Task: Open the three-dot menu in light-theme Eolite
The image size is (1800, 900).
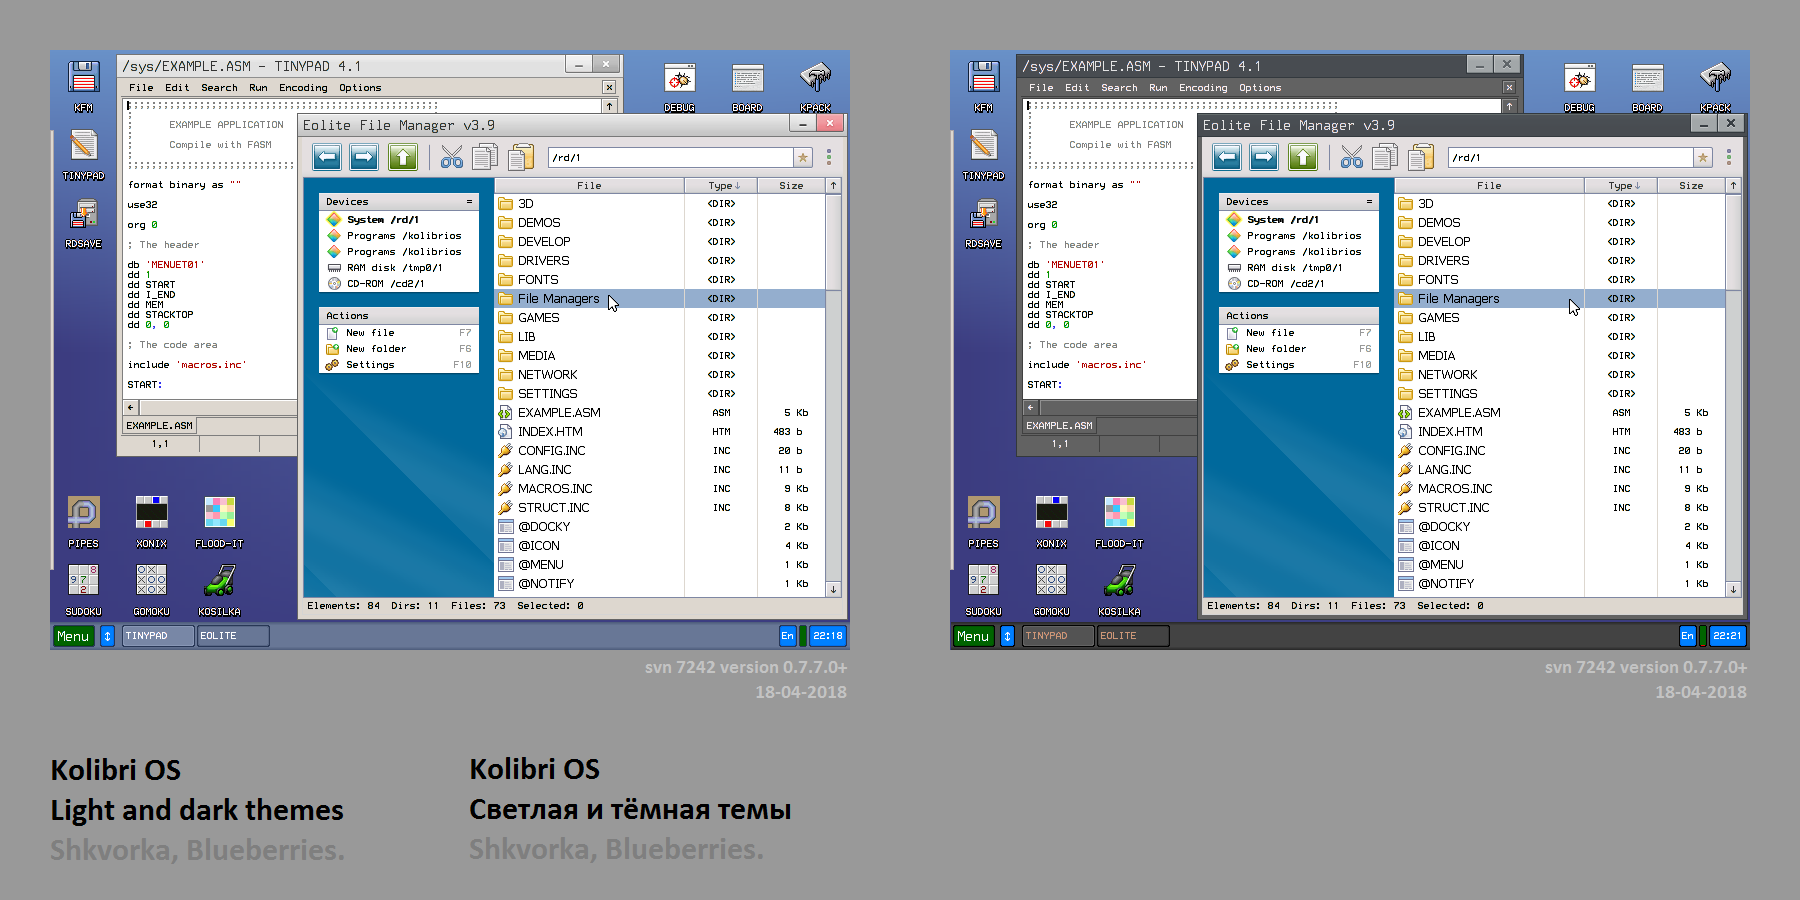Action: point(829,157)
